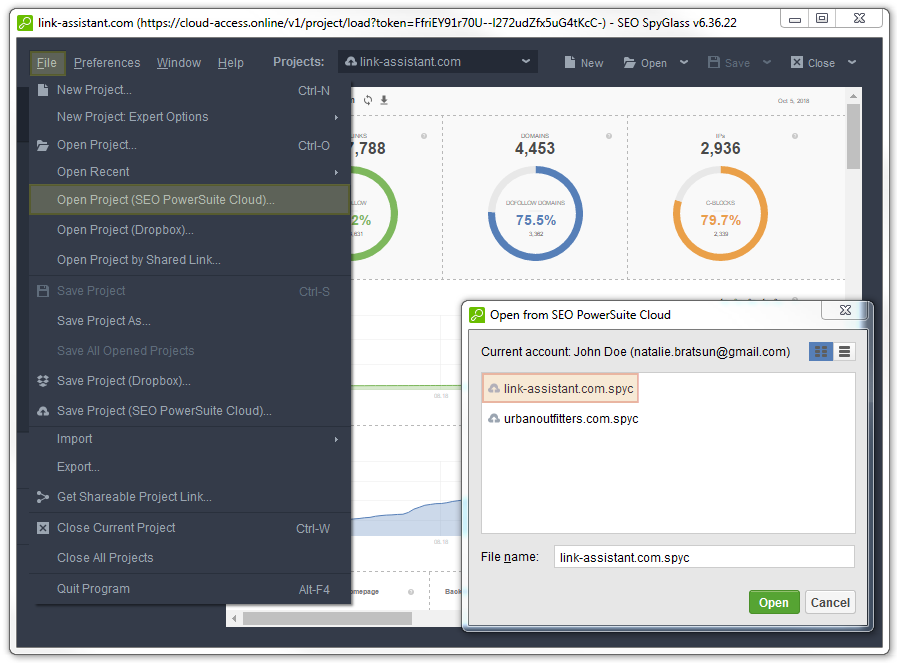Click the horizontal scrollbar thumb at bottom

[x=327, y=618]
